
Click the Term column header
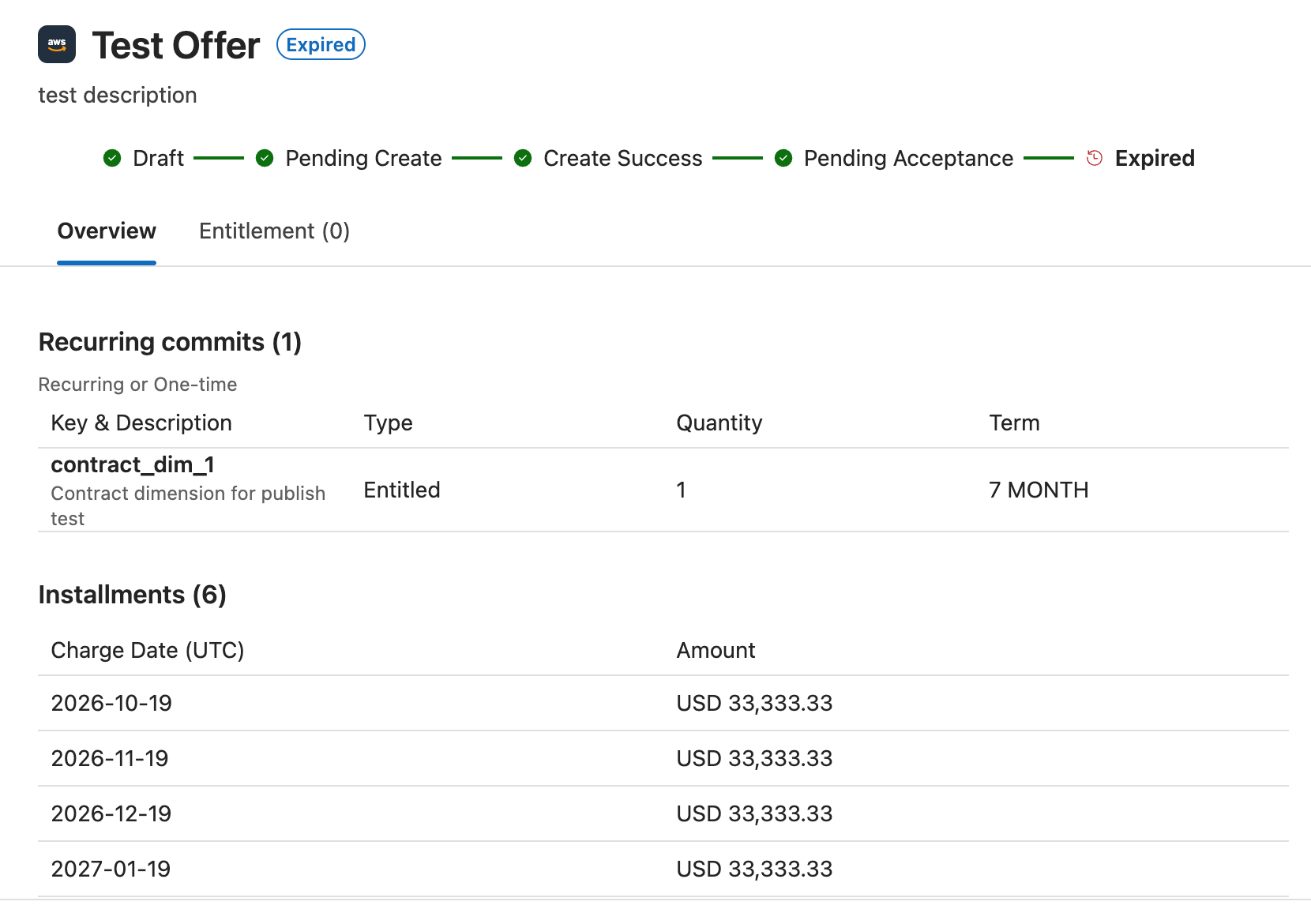1014,423
